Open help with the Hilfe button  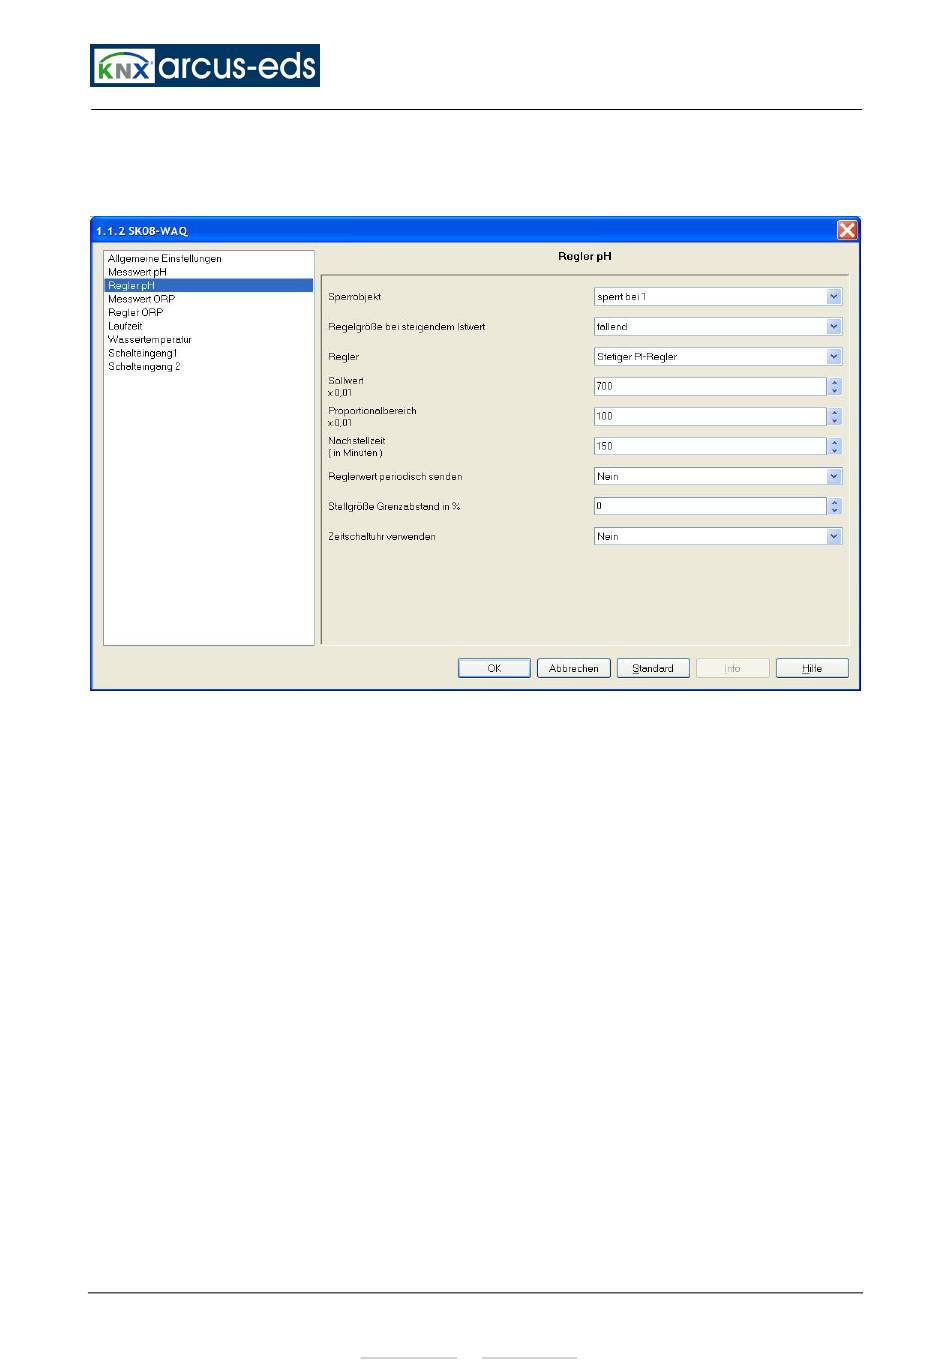coord(812,668)
